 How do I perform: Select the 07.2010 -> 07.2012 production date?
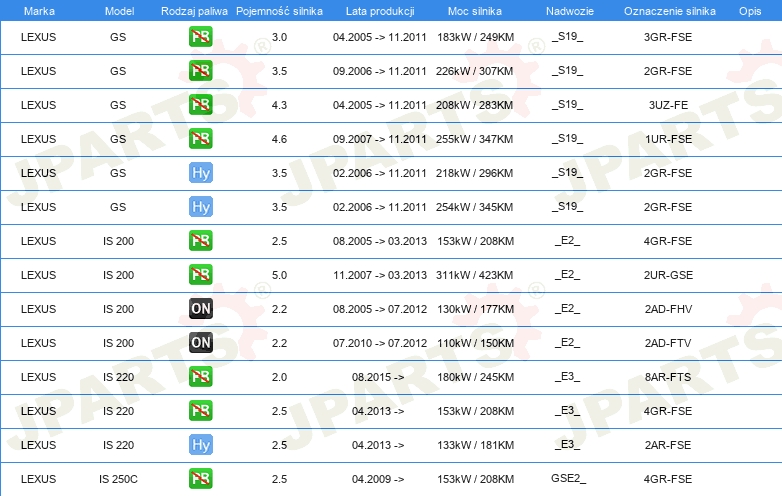380,343
